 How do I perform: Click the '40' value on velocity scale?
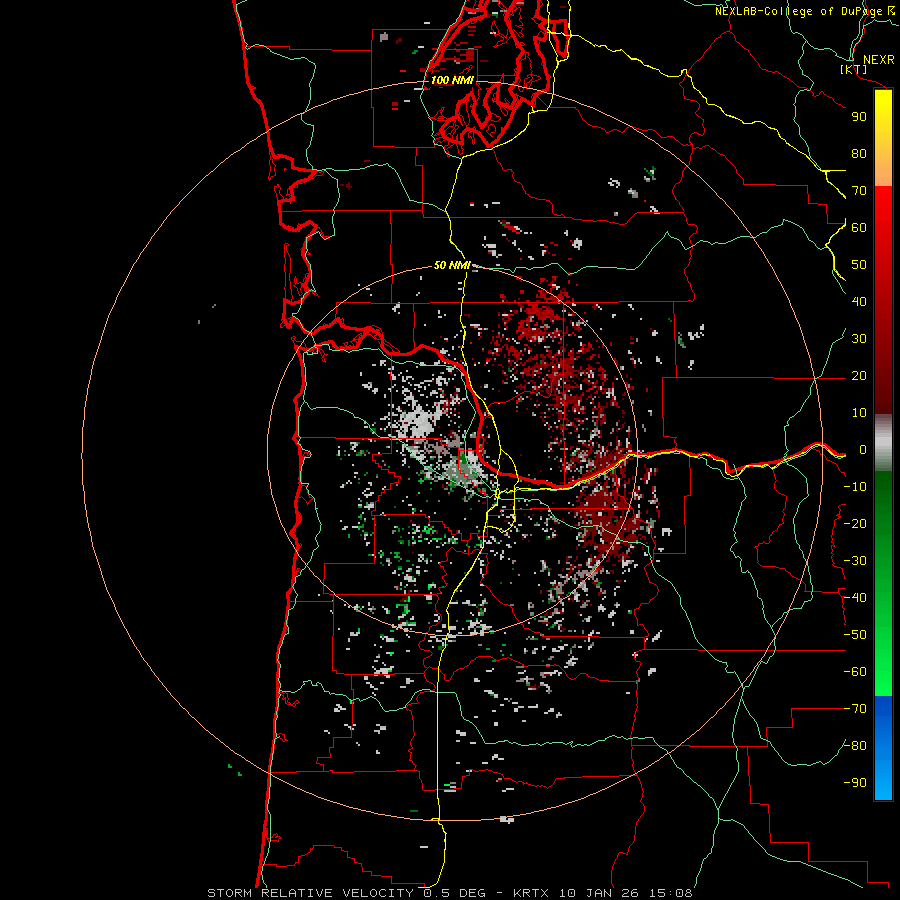click(859, 302)
